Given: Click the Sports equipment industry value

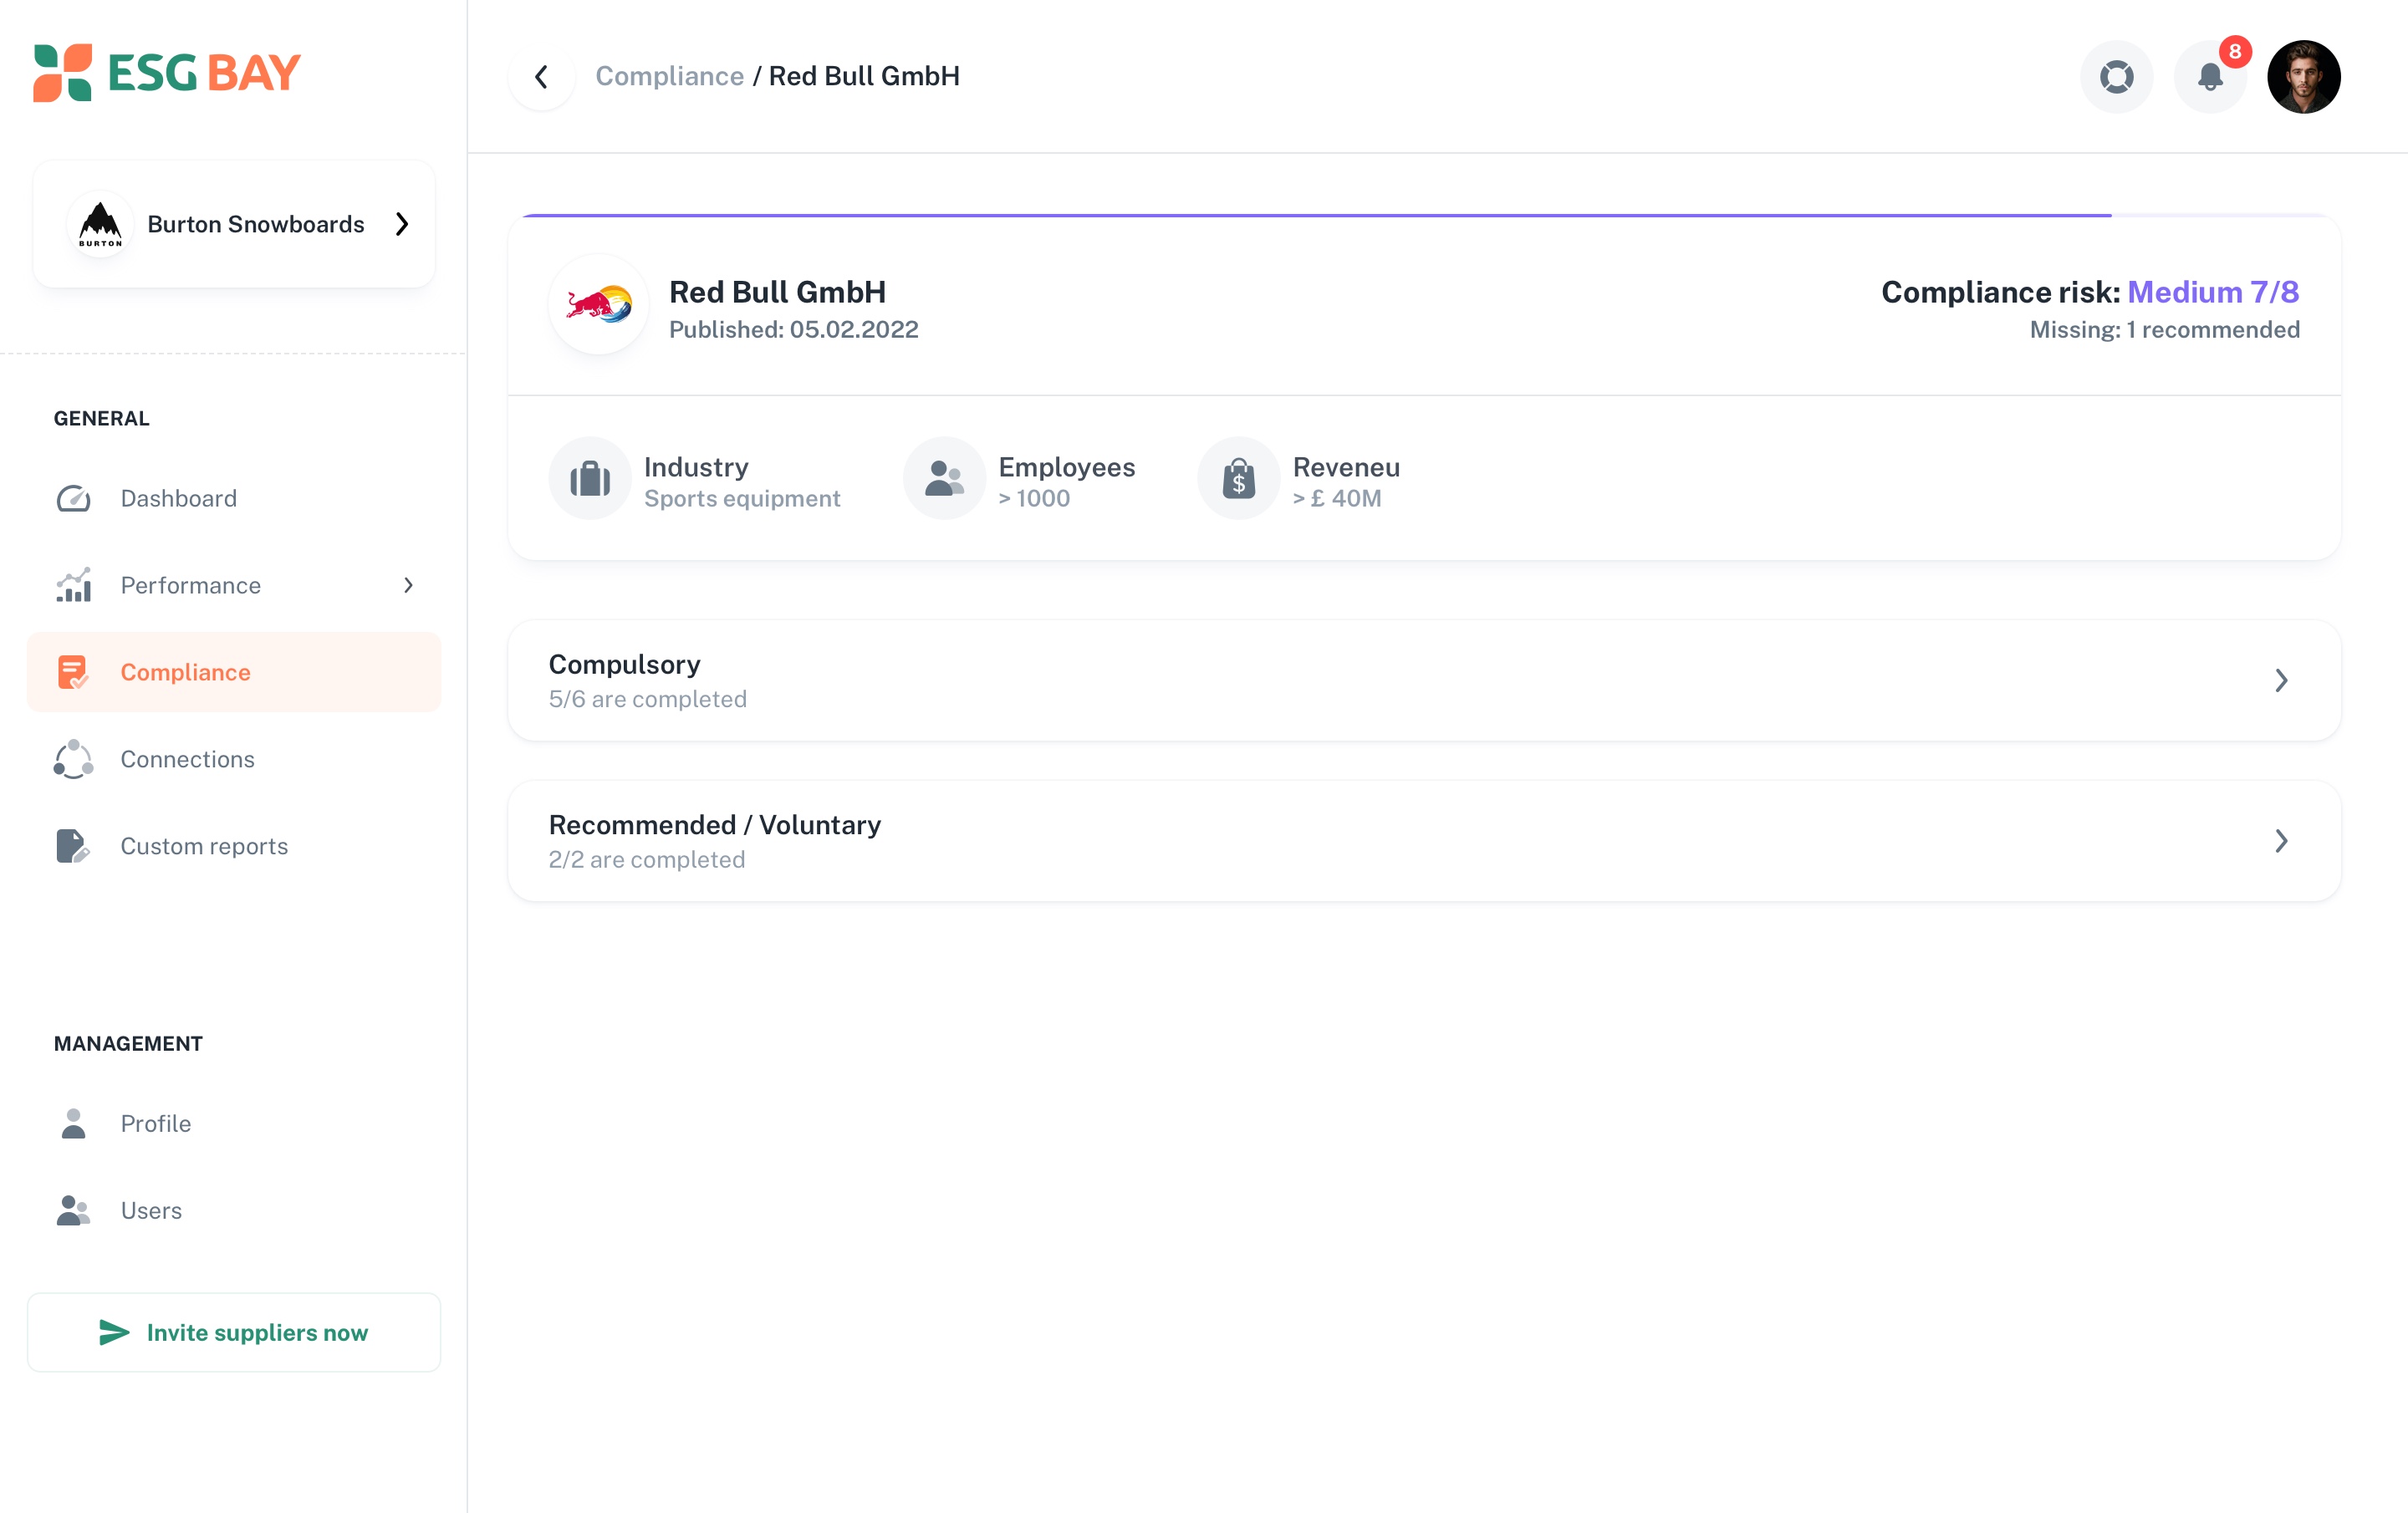Looking at the screenshot, I should [x=742, y=498].
